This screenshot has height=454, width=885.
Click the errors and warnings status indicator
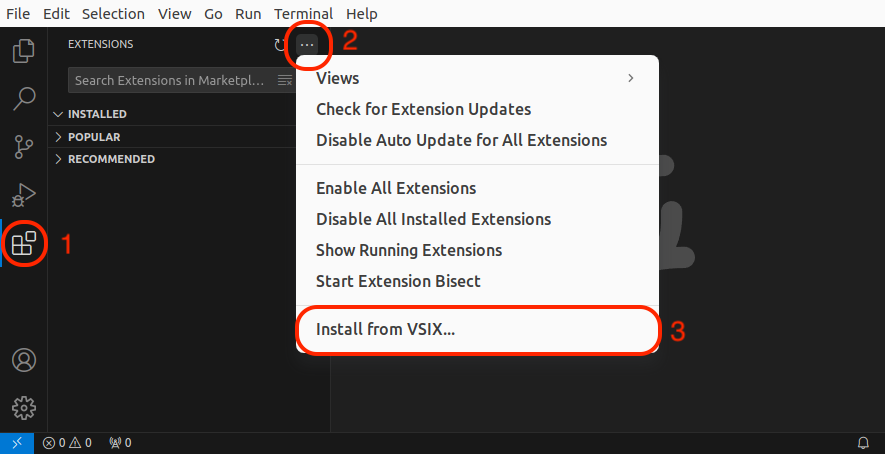pyautogui.click(x=67, y=443)
